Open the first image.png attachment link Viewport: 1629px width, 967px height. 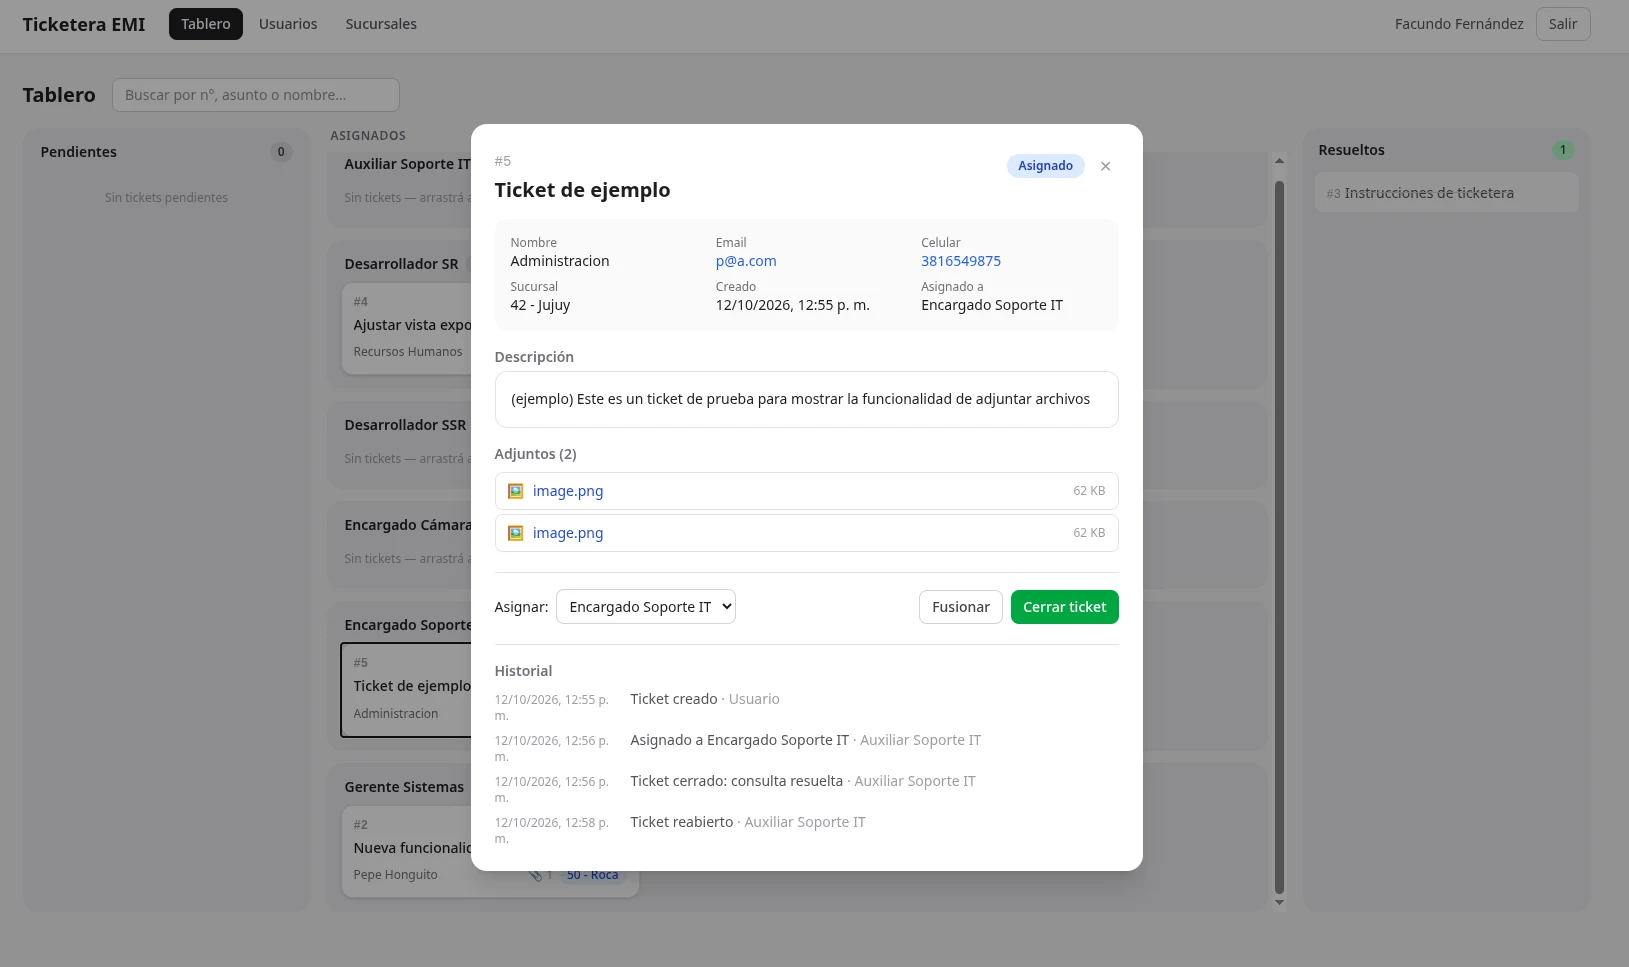[568, 491]
